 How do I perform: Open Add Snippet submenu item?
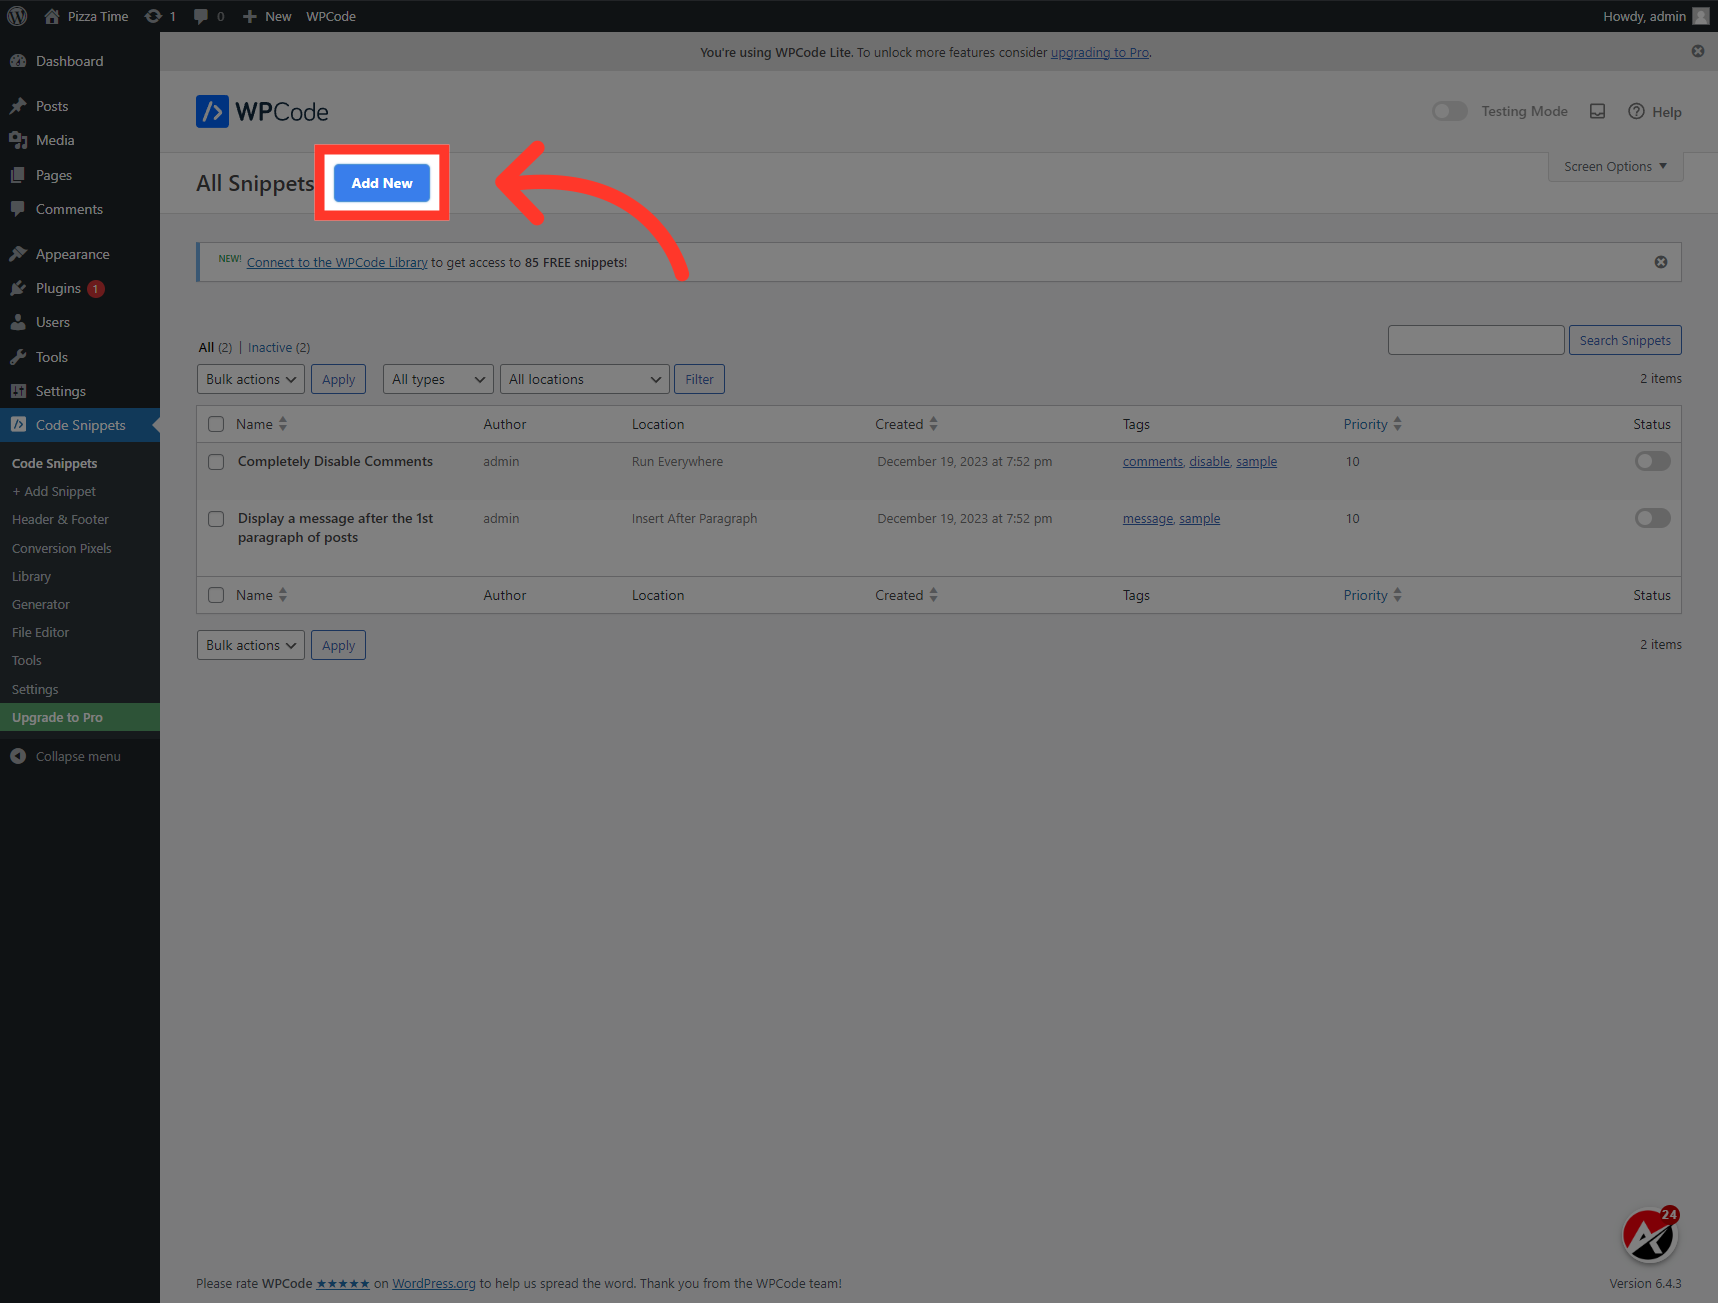pyautogui.click(x=54, y=491)
